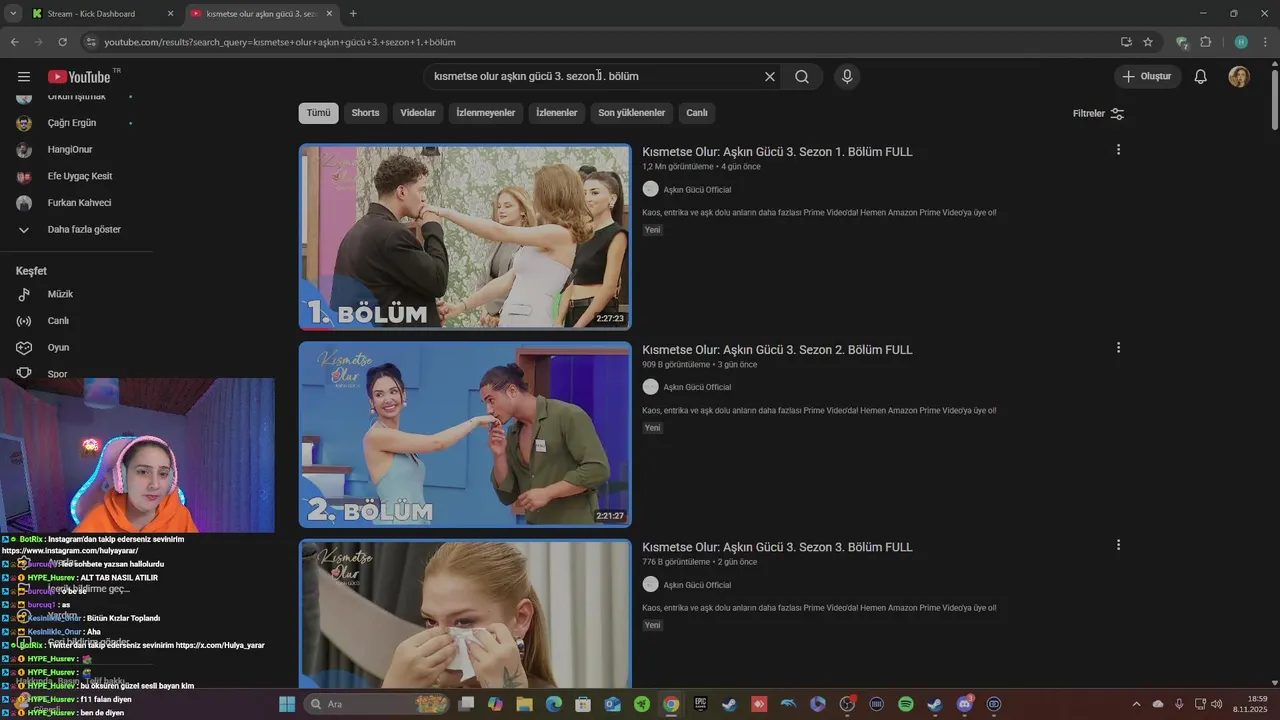1280x720 pixels.
Task: Open Filtreler filter options
Action: coord(1098,114)
